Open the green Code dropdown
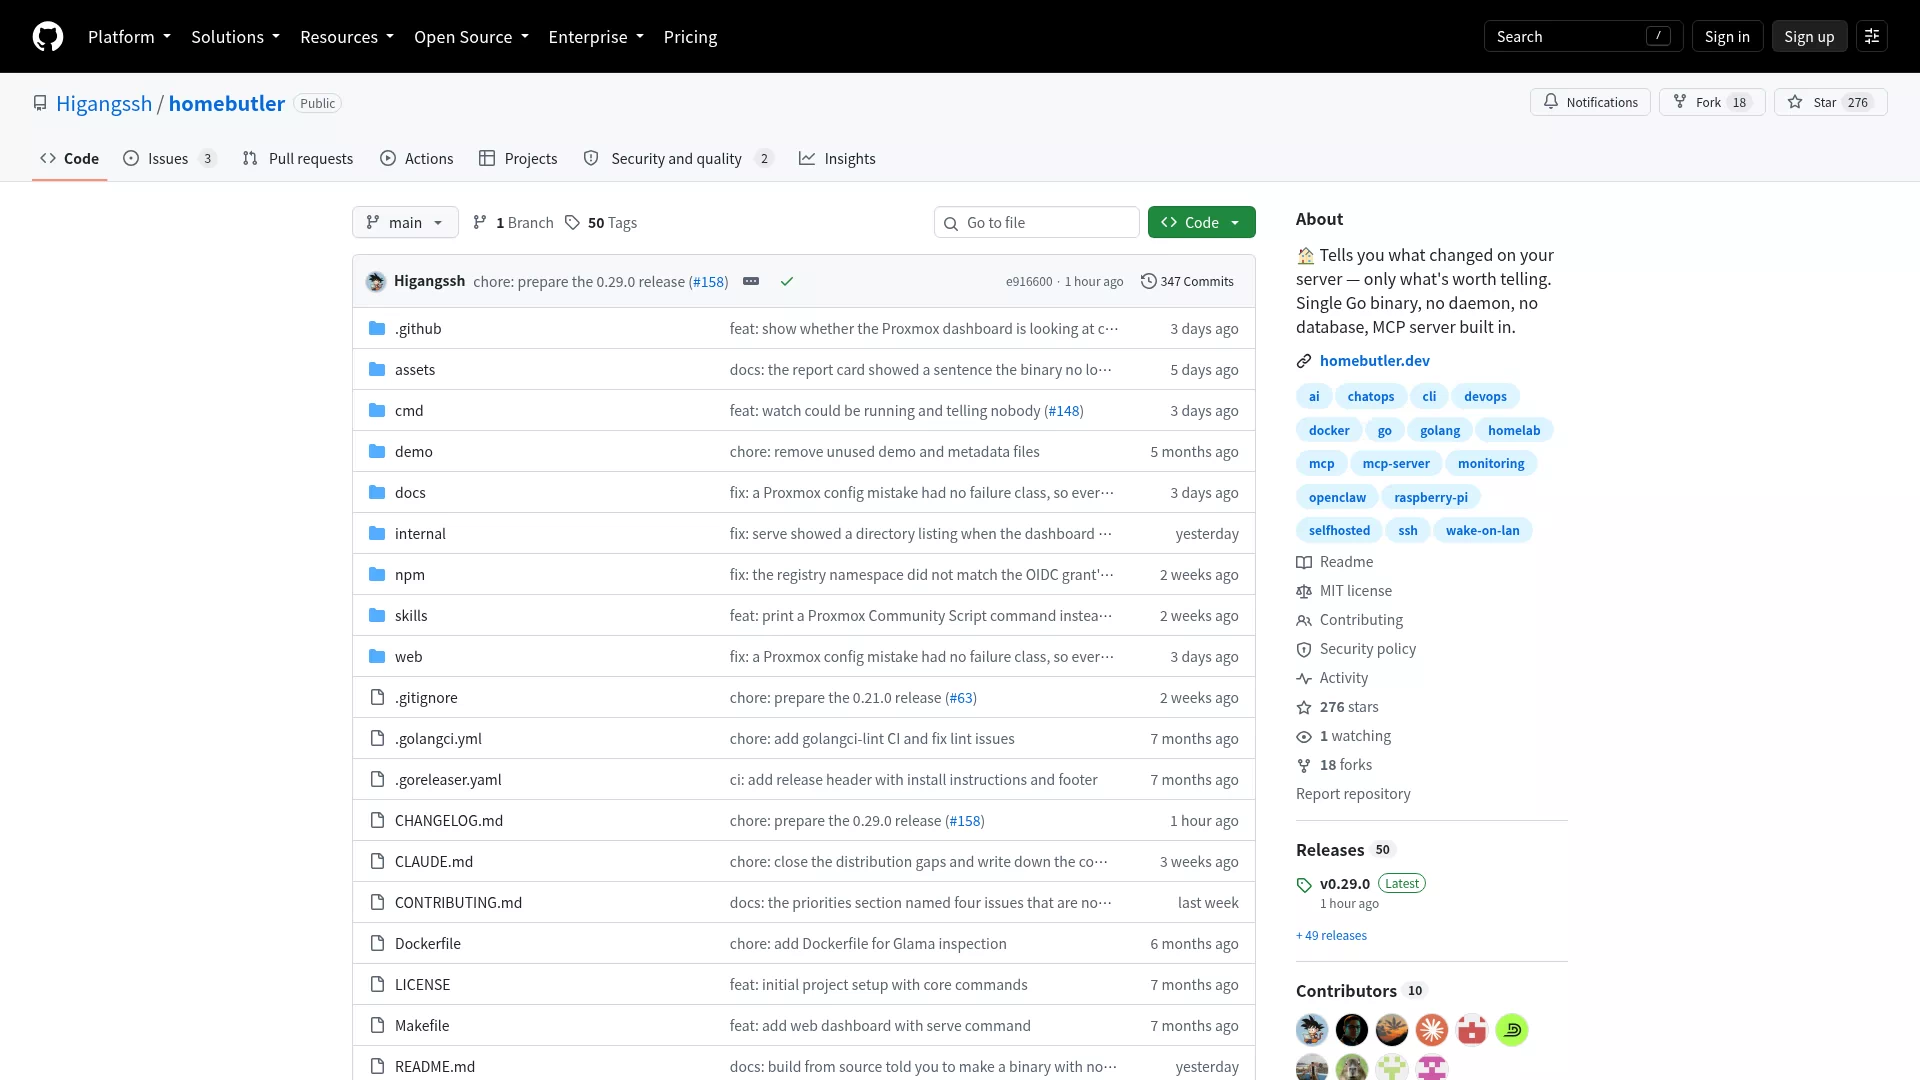 [x=1201, y=223]
